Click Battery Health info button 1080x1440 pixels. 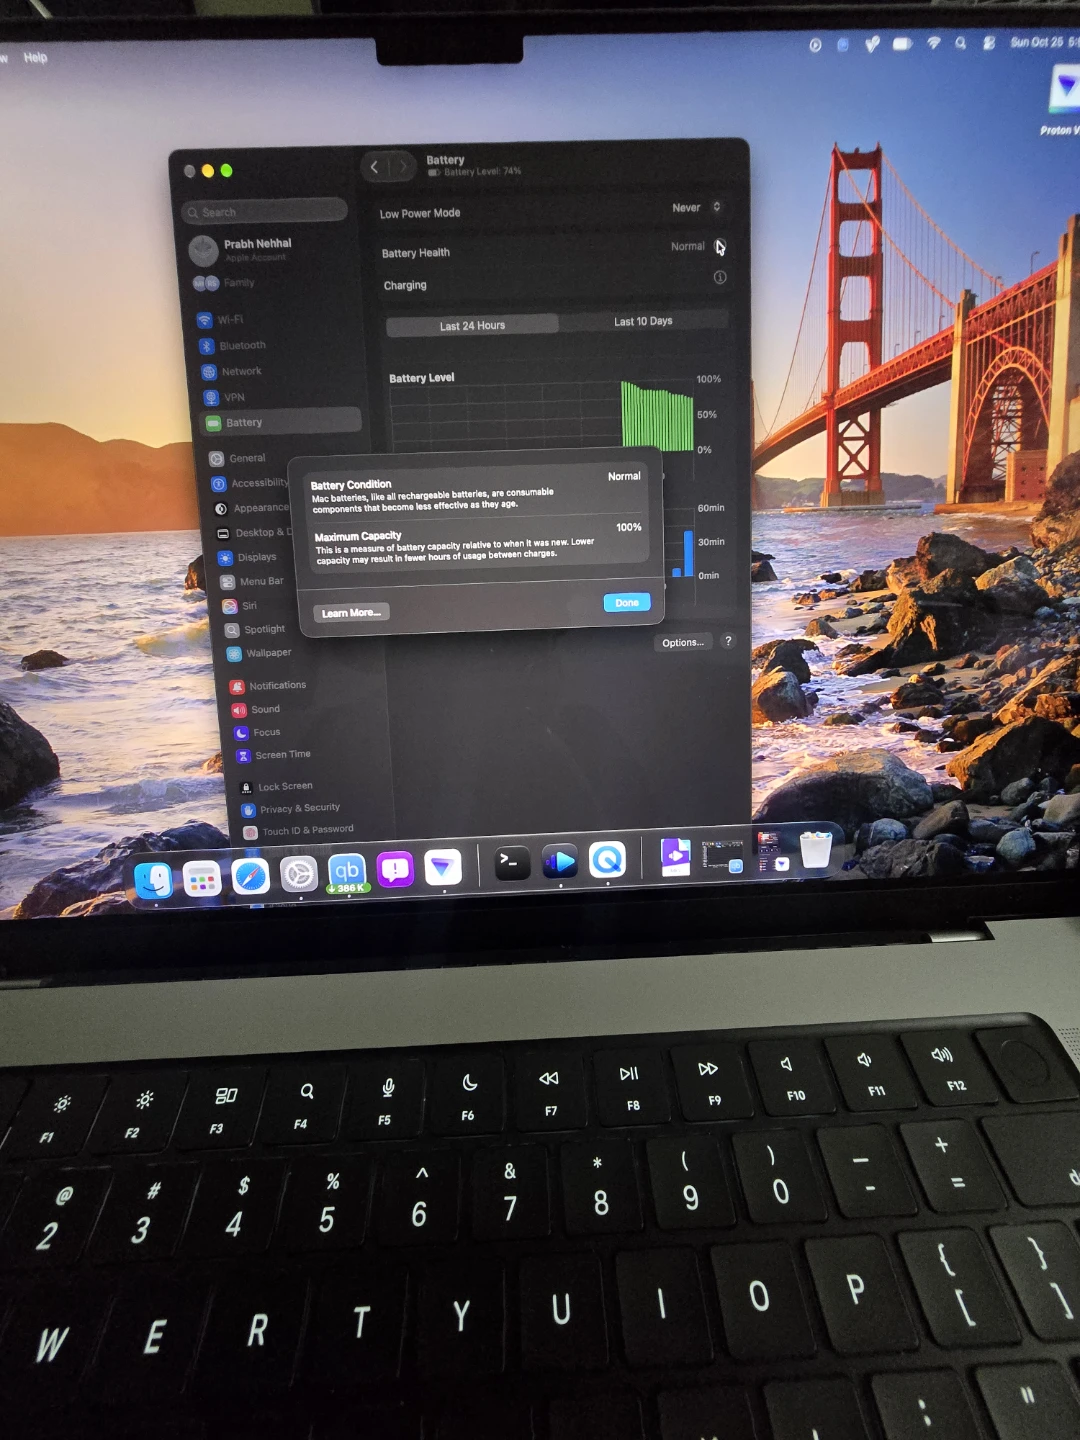[x=720, y=248]
